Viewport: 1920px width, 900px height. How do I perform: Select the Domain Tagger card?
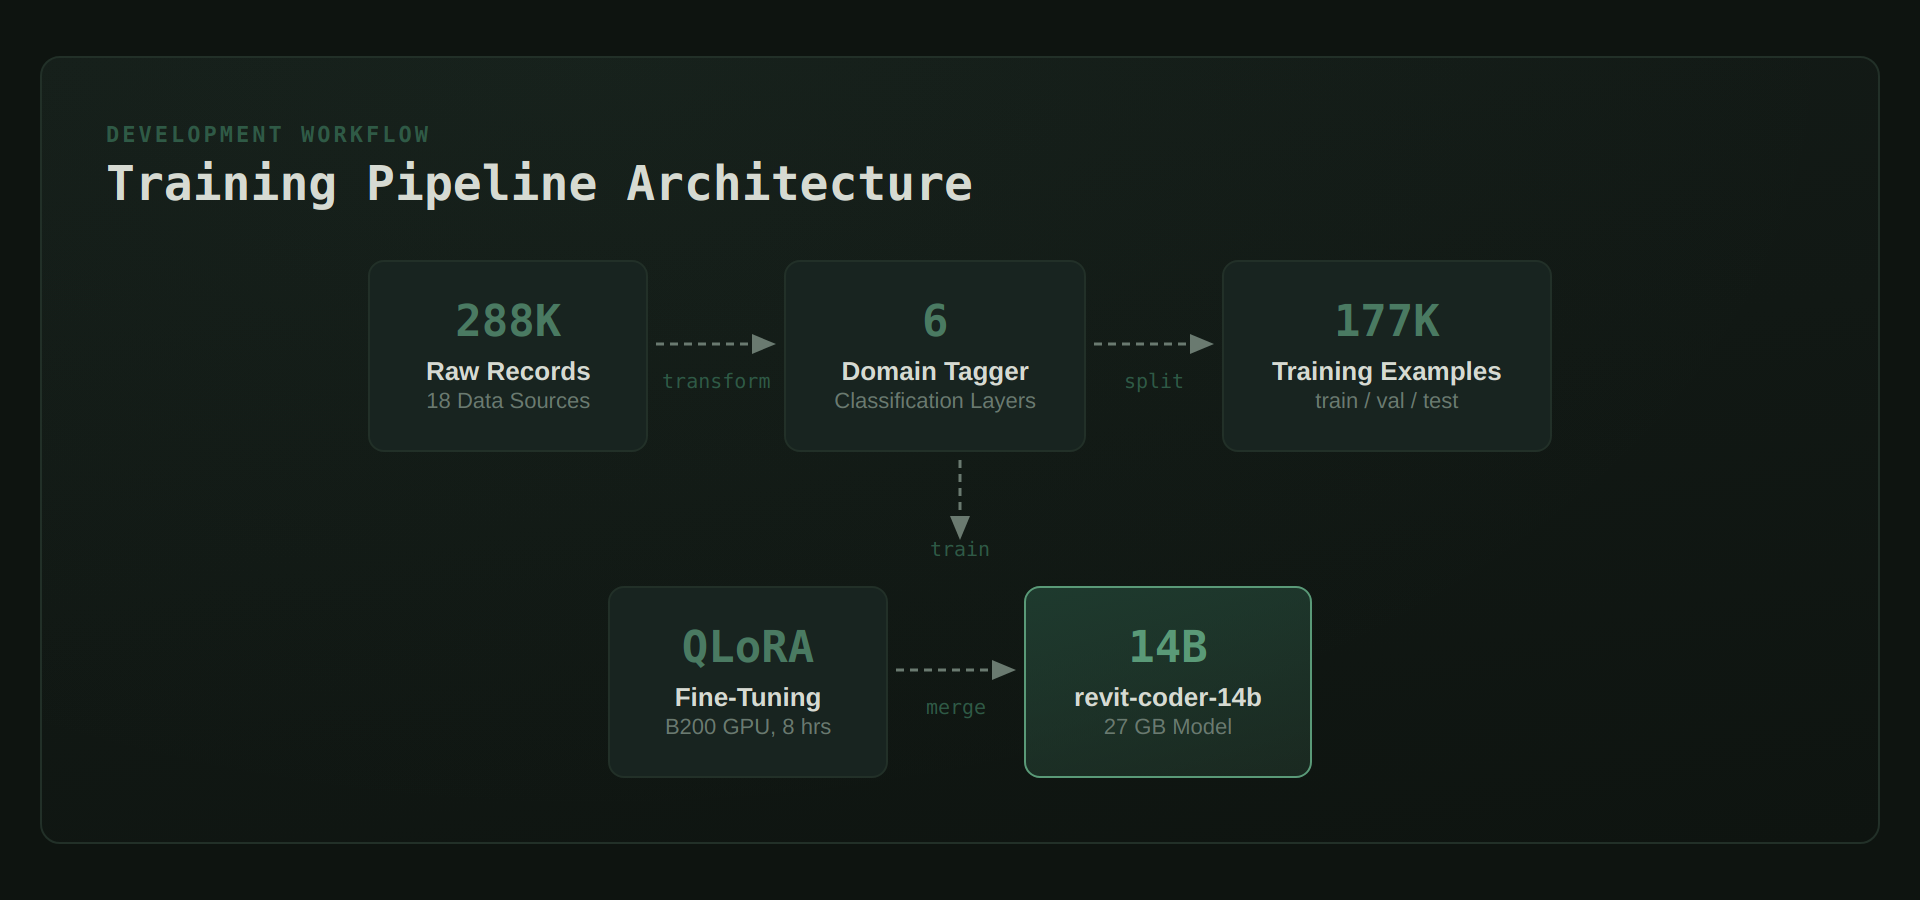point(935,356)
